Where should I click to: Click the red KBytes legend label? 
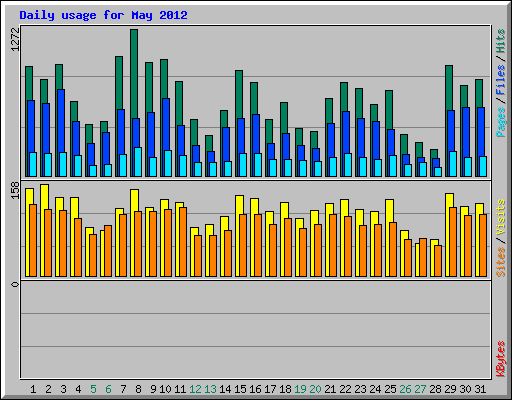point(500,359)
